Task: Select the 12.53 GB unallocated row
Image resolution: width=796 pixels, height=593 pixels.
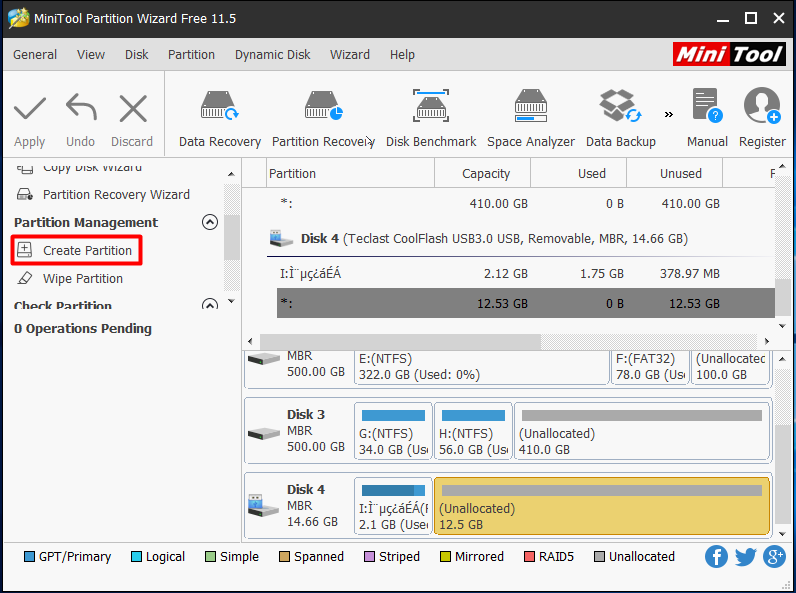Action: pos(525,303)
